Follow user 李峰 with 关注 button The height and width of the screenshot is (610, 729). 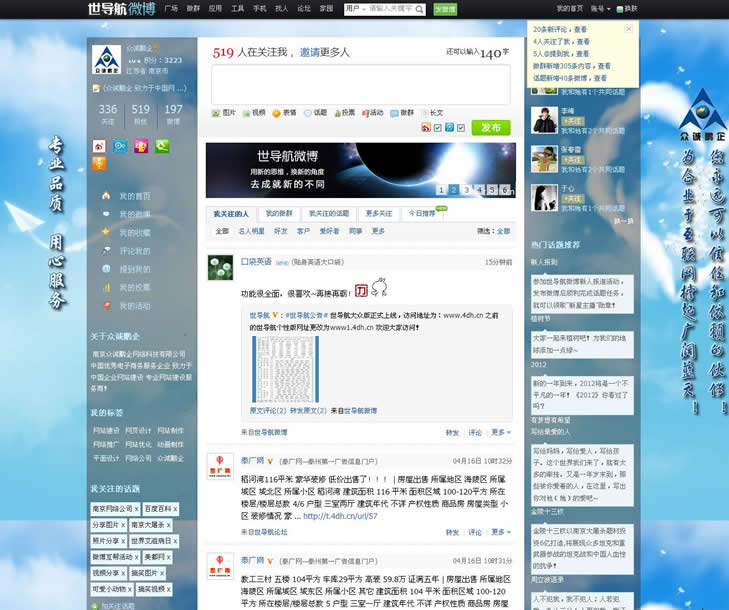click(x=572, y=121)
